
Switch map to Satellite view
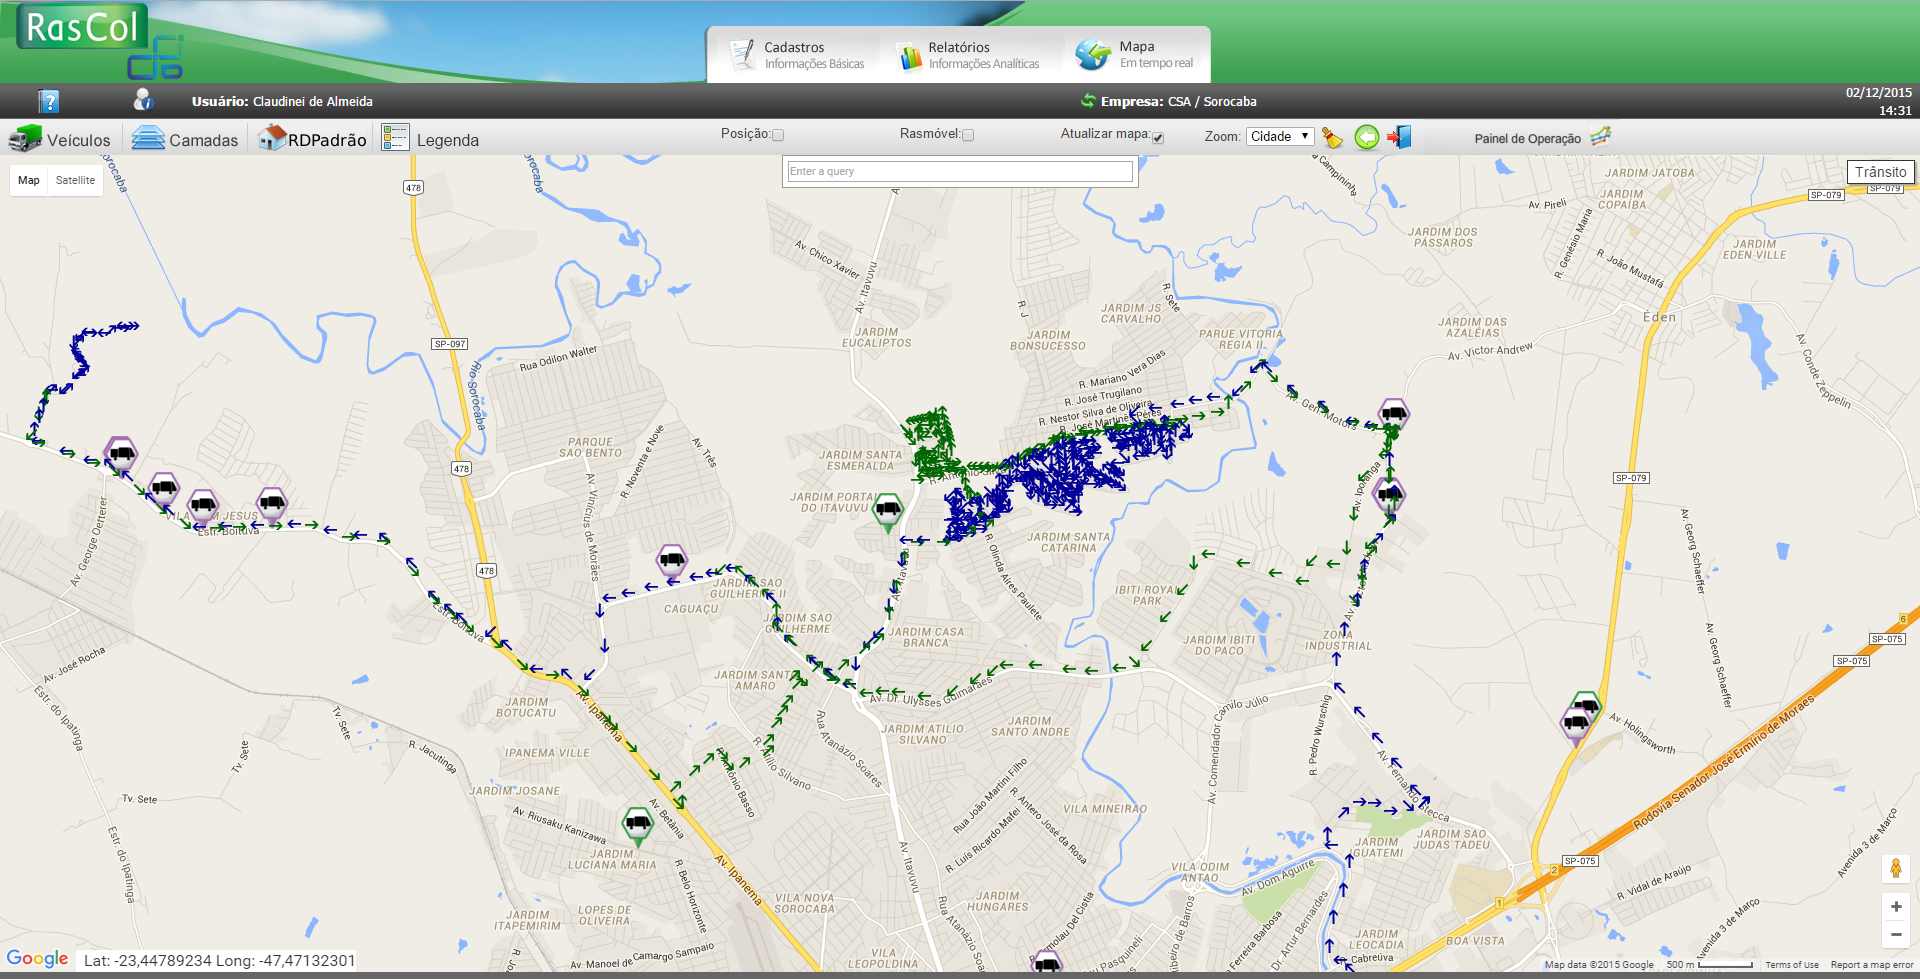click(75, 181)
